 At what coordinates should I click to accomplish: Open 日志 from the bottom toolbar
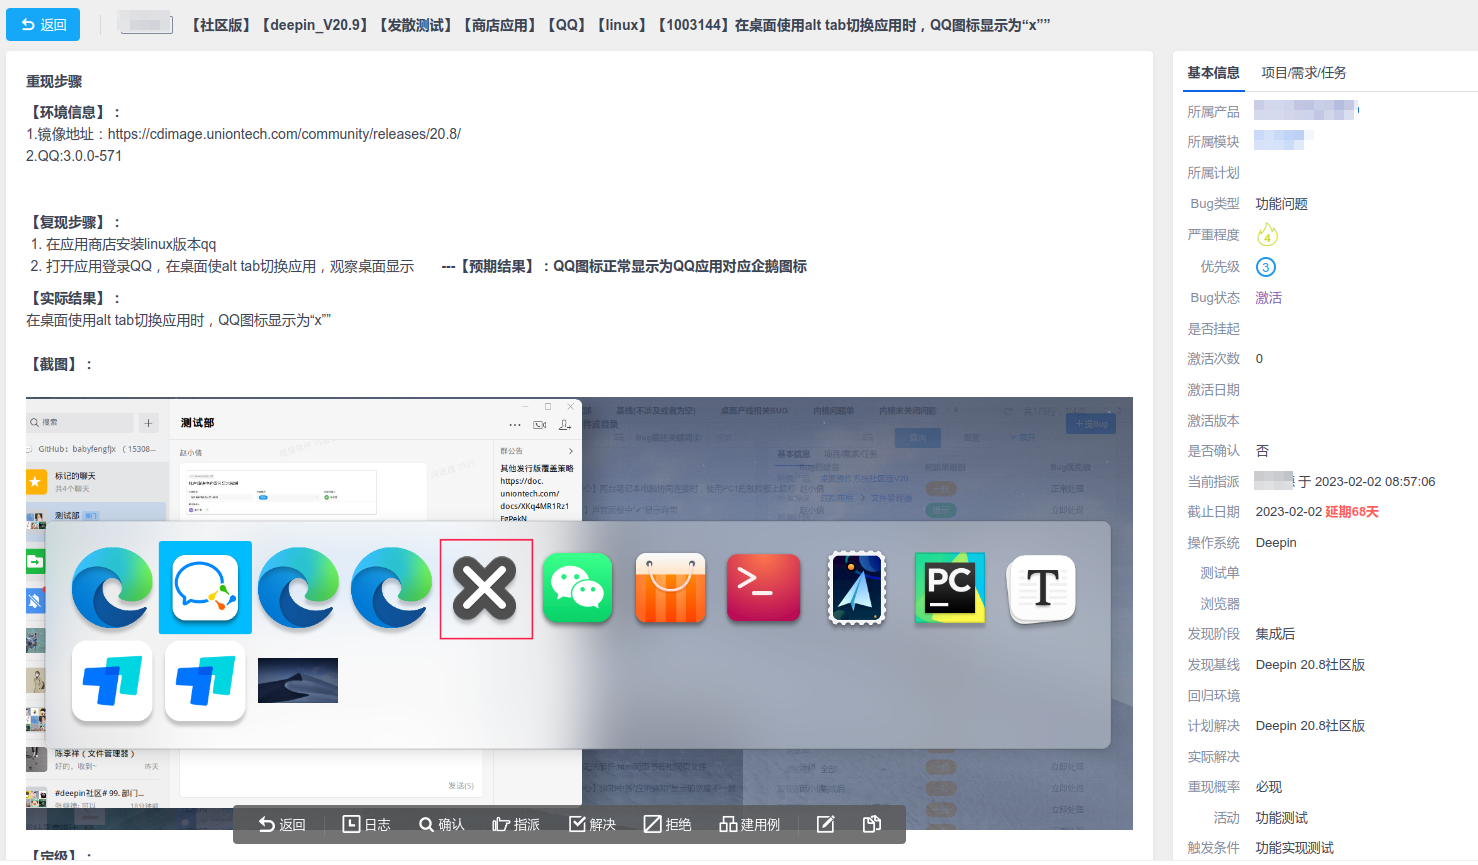[x=367, y=824]
